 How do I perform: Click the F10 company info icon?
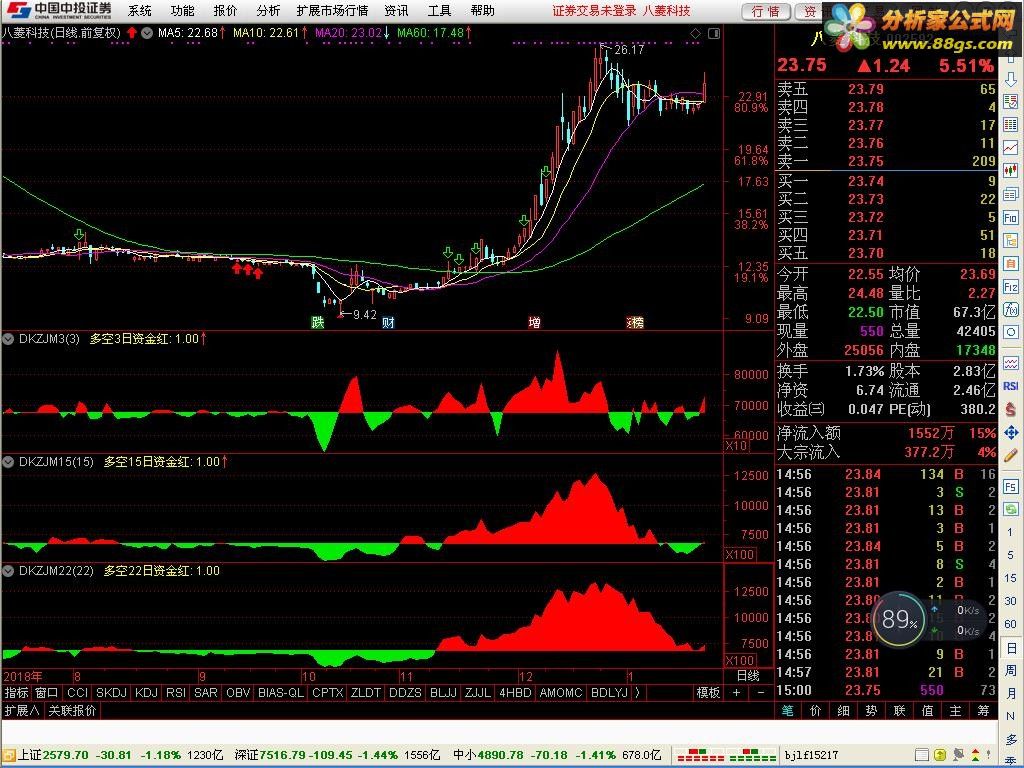(1011, 217)
